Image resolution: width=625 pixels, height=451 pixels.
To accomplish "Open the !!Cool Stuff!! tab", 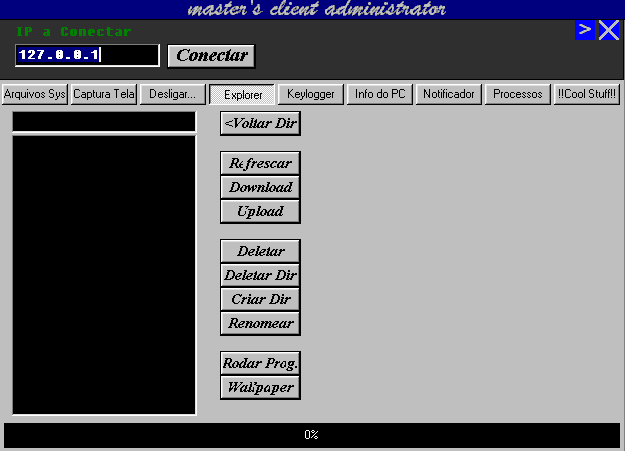I will (587, 95).
